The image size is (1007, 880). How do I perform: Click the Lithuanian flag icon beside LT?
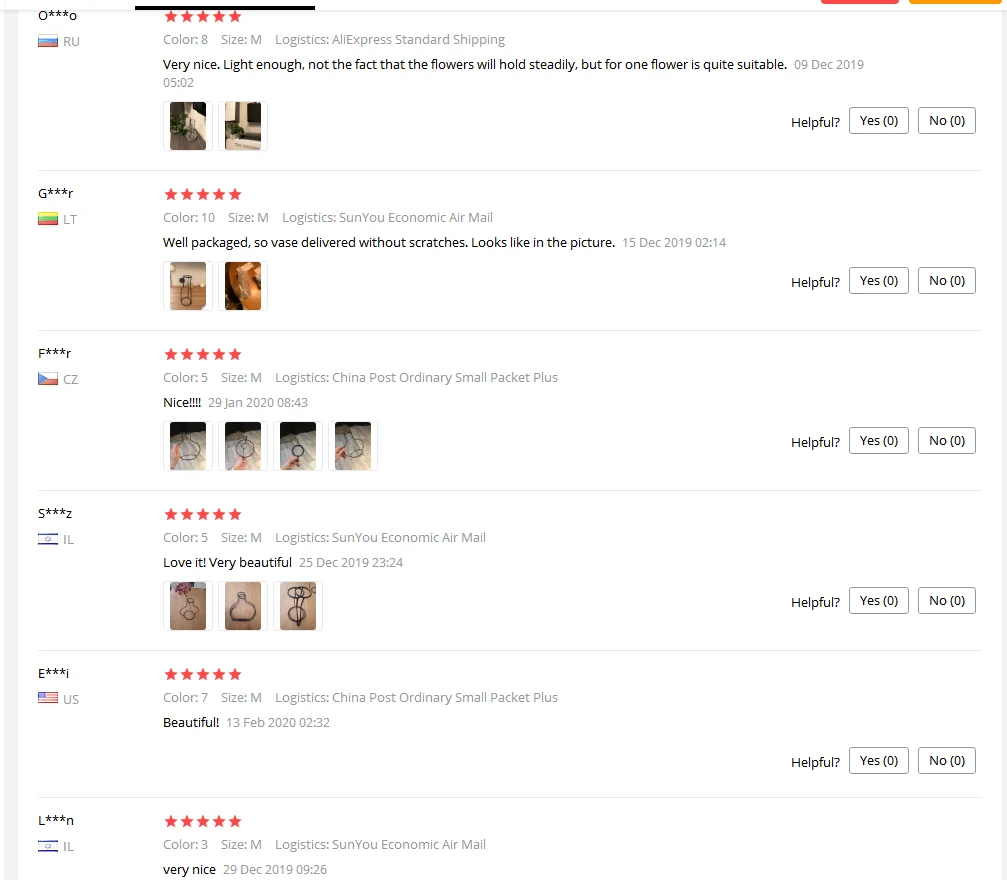tap(48, 219)
